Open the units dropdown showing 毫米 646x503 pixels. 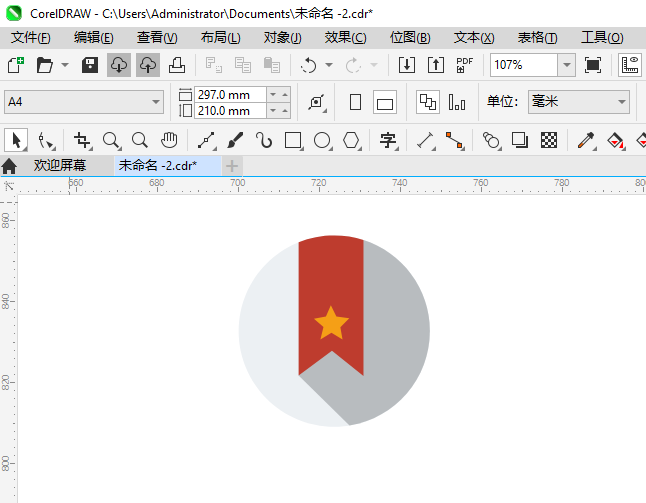[579, 102]
